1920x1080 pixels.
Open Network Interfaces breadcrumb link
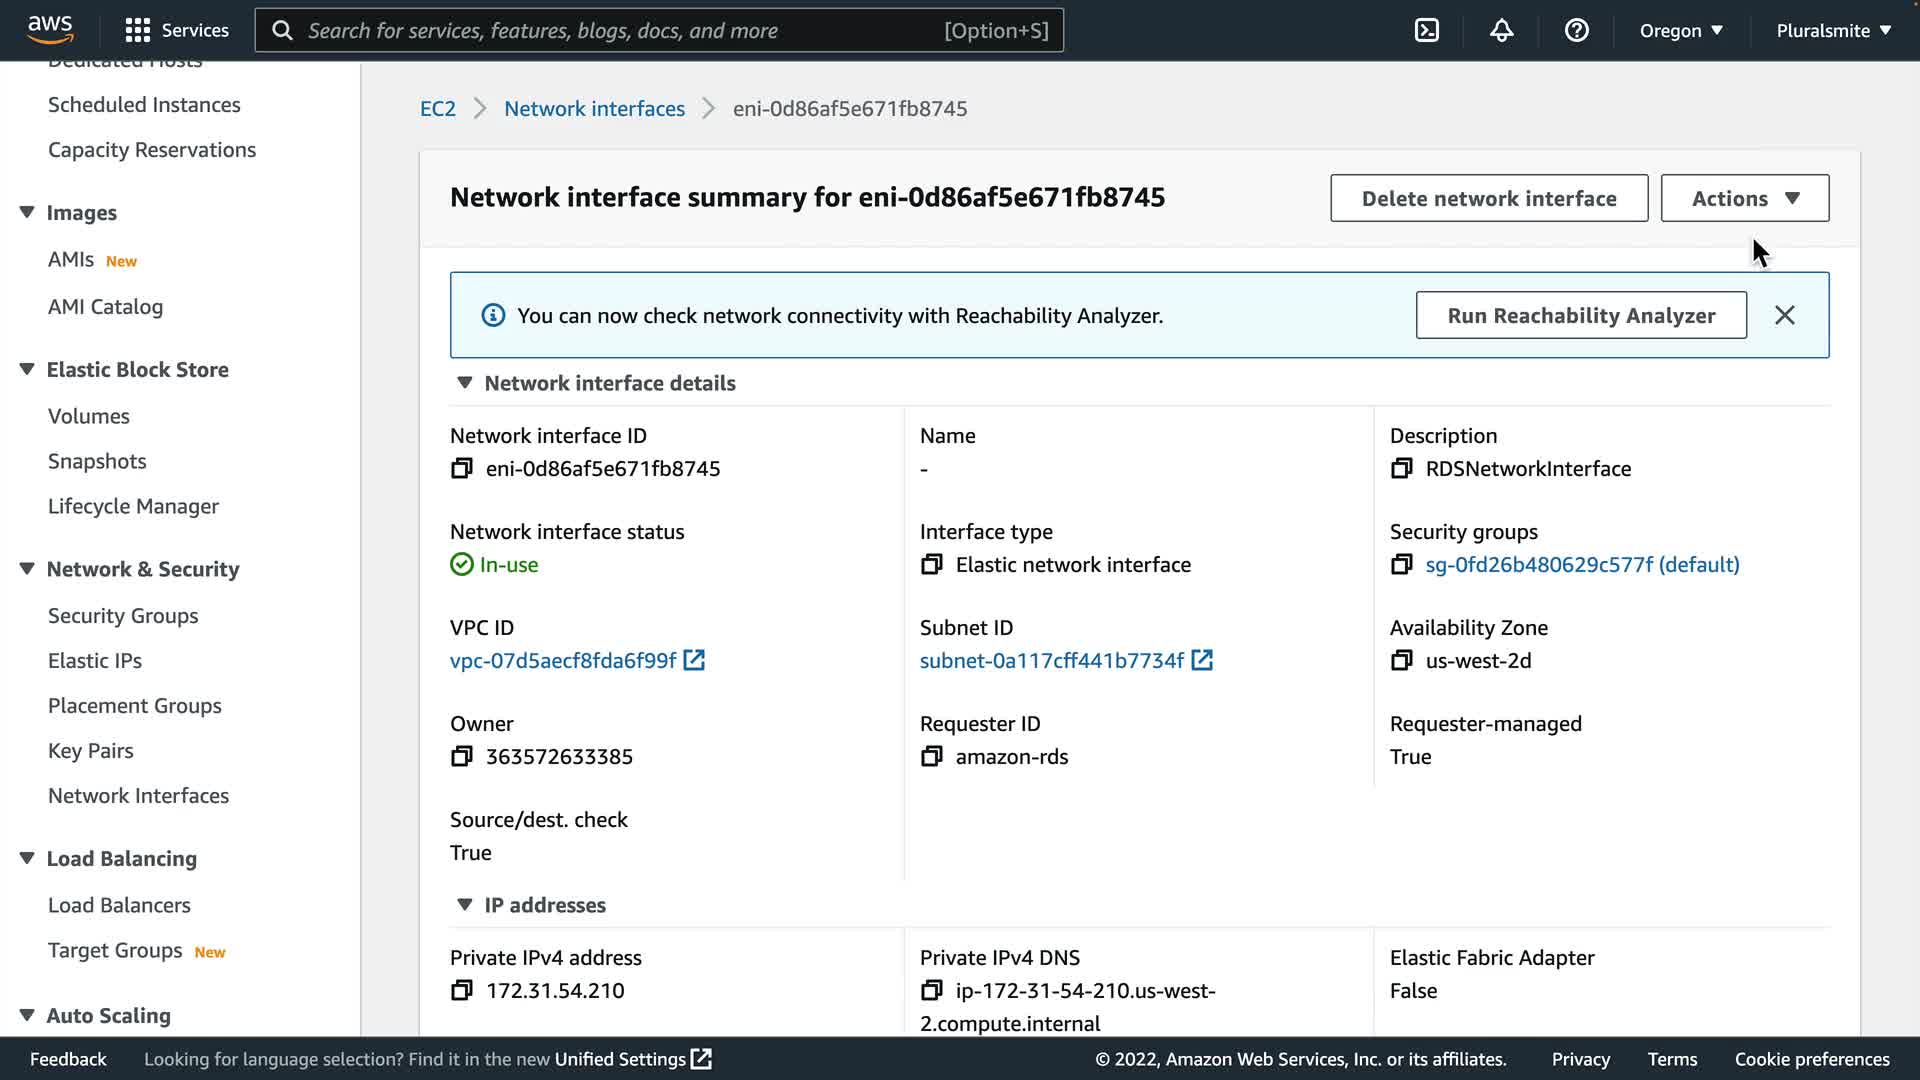(594, 108)
